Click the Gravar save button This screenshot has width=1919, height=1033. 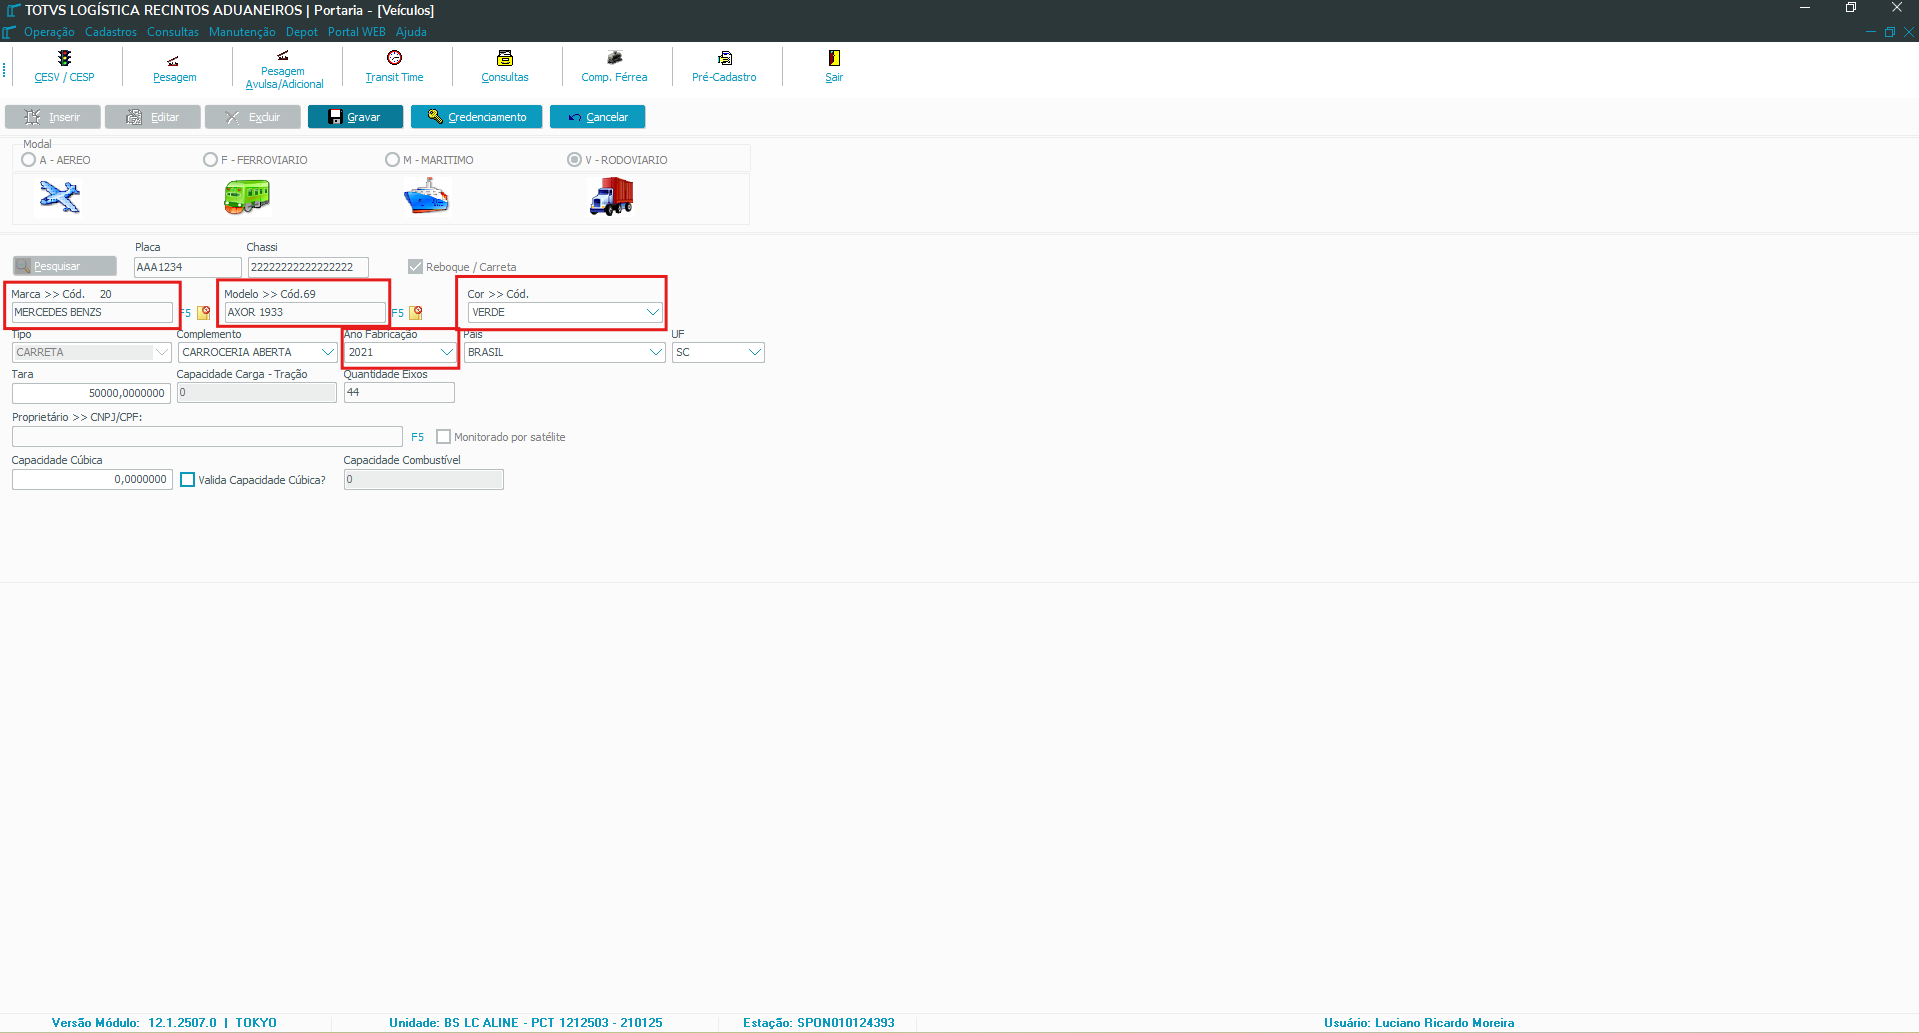(355, 117)
